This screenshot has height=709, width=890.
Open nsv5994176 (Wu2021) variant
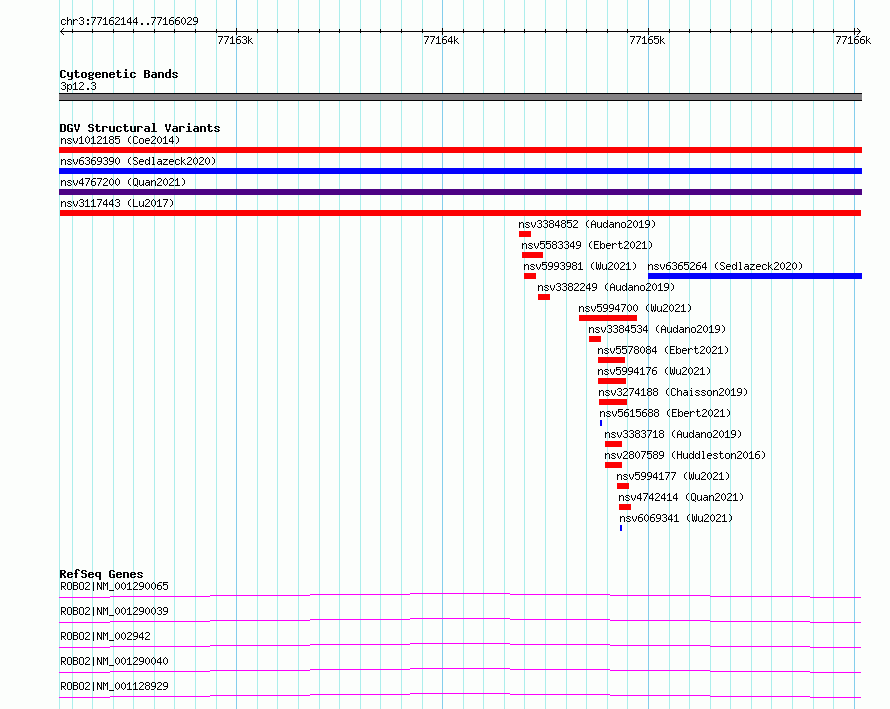pyautogui.click(x=654, y=371)
